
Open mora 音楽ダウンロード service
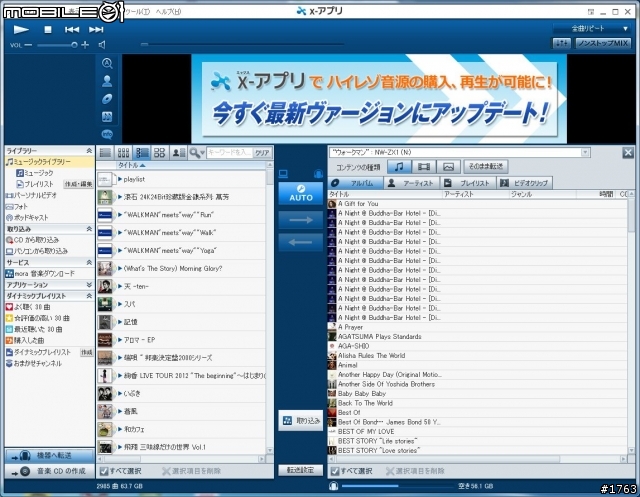coord(40,273)
